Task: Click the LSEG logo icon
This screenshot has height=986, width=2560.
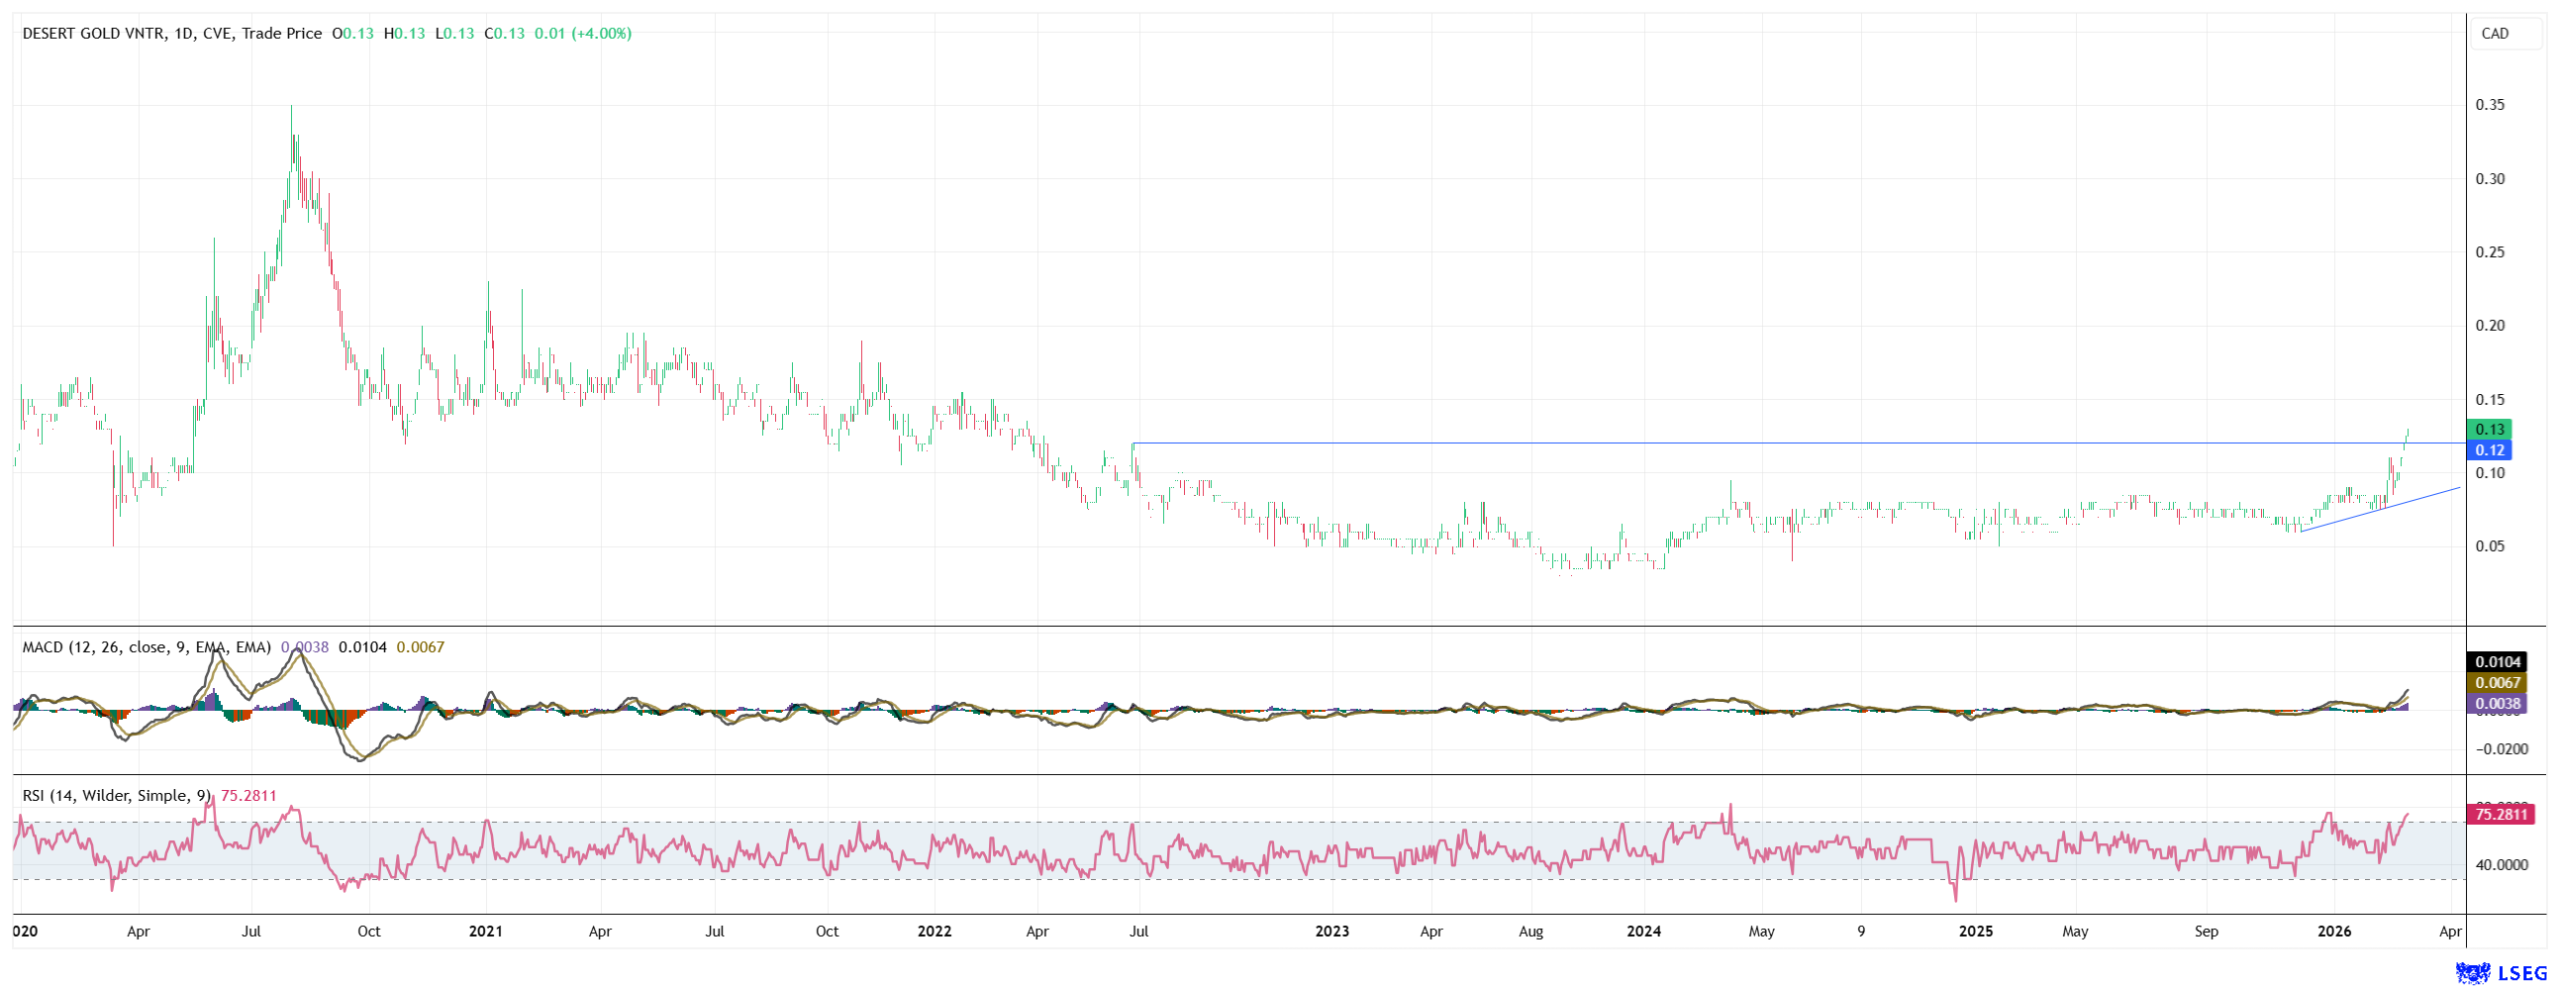Action: coord(2473,972)
